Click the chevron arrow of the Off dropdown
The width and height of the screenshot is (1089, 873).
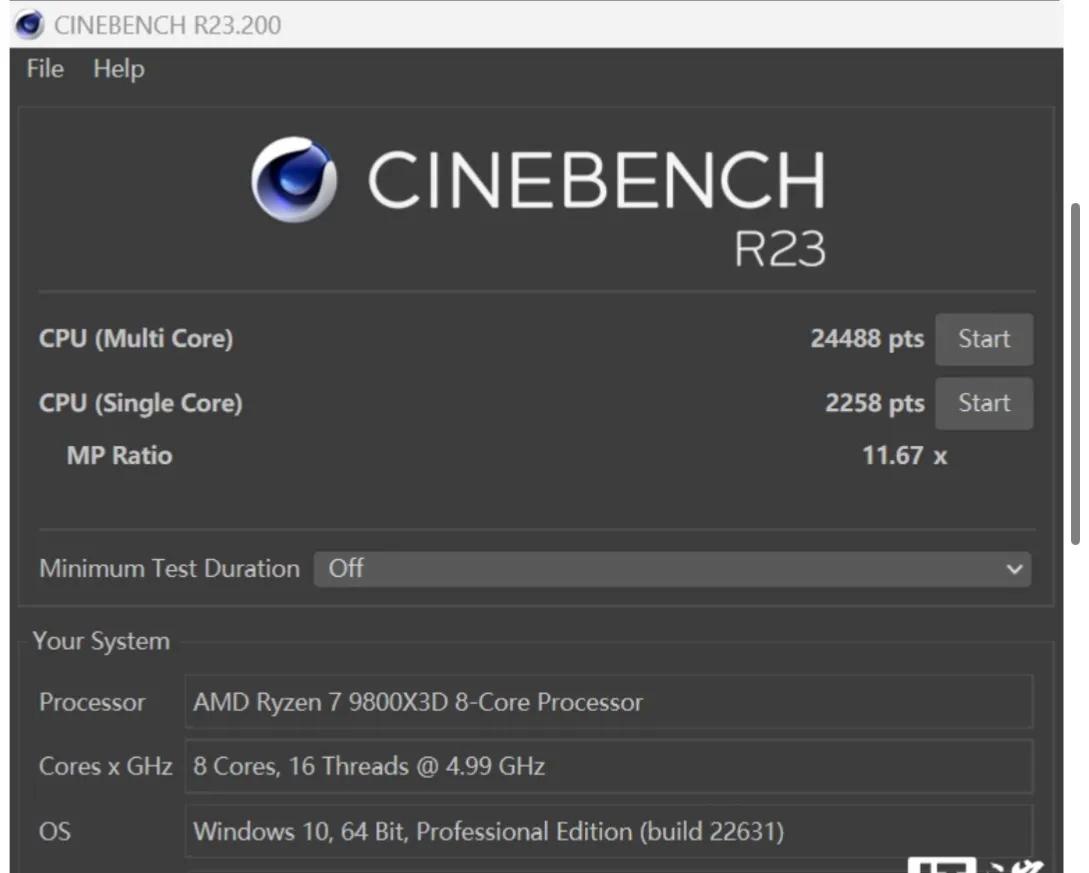point(1014,569)
